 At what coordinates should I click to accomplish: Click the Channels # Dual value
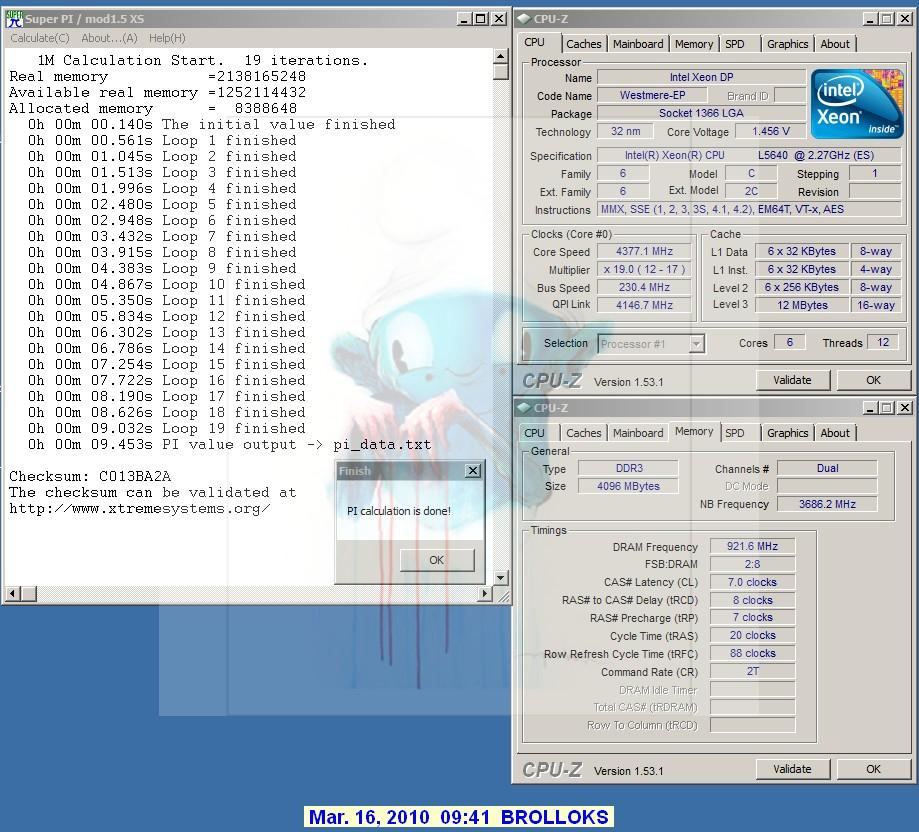(827, 468)
